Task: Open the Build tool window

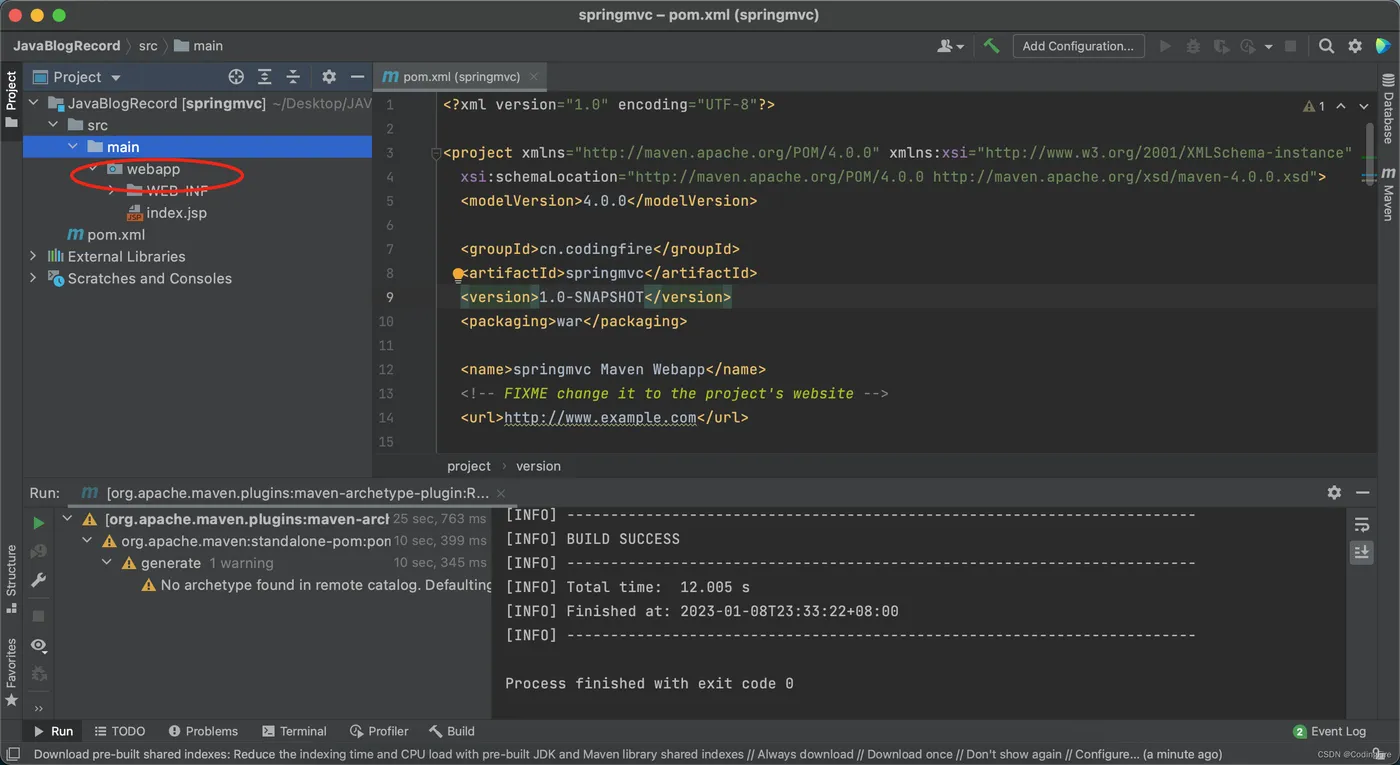Action: pyautogui.click(x=452, y=731)
